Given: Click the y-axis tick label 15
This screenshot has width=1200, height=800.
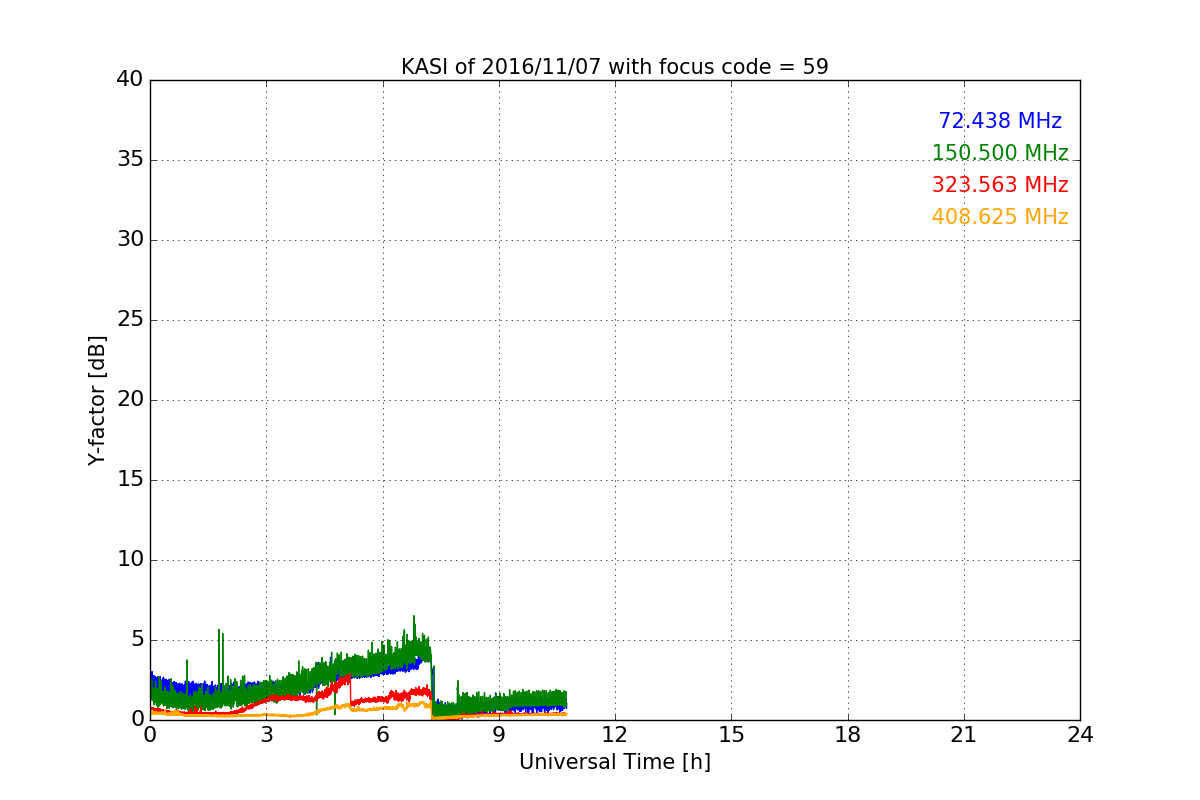Looking at the screenshot, I should 130,480.
